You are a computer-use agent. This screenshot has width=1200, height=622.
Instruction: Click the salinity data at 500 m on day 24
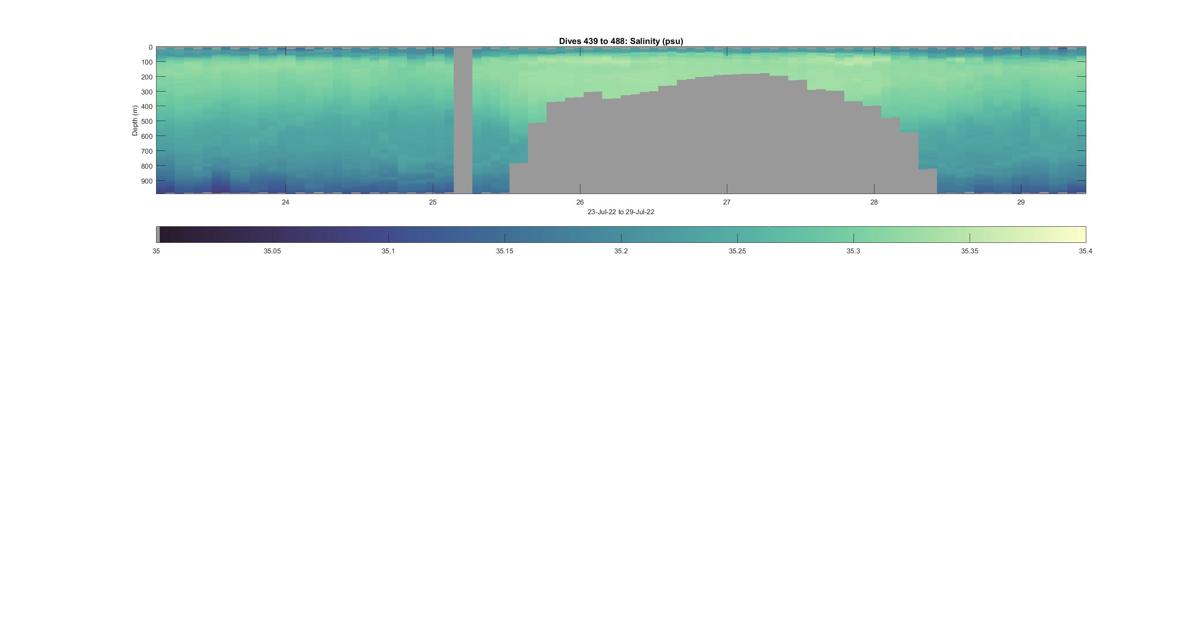tap(286, 121)
